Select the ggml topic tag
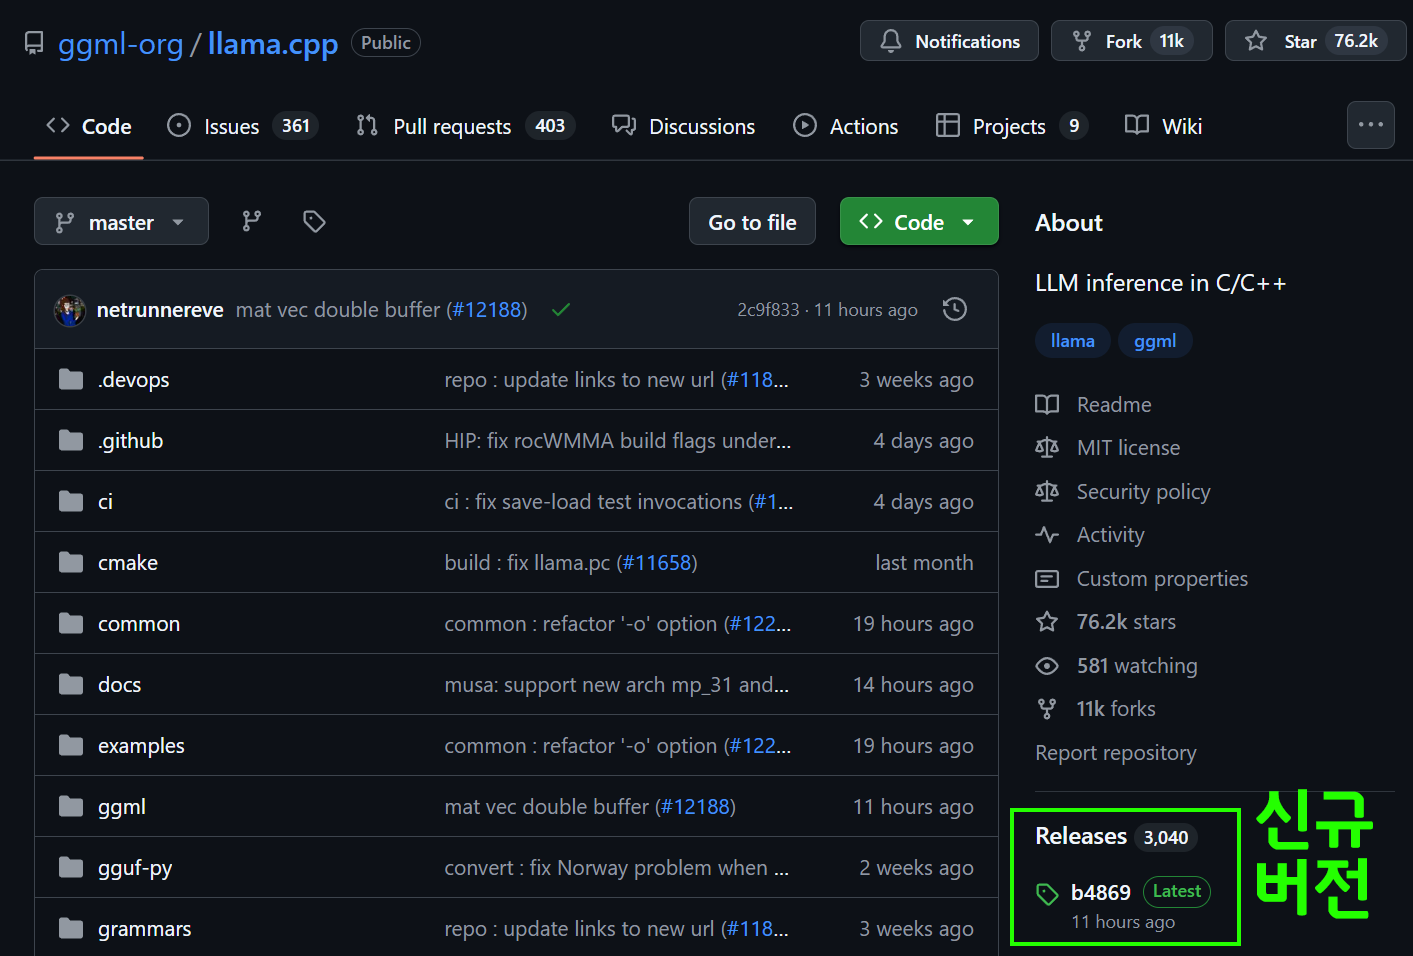The width and height of the screenshot is (1413, 956). (1155, 341)
